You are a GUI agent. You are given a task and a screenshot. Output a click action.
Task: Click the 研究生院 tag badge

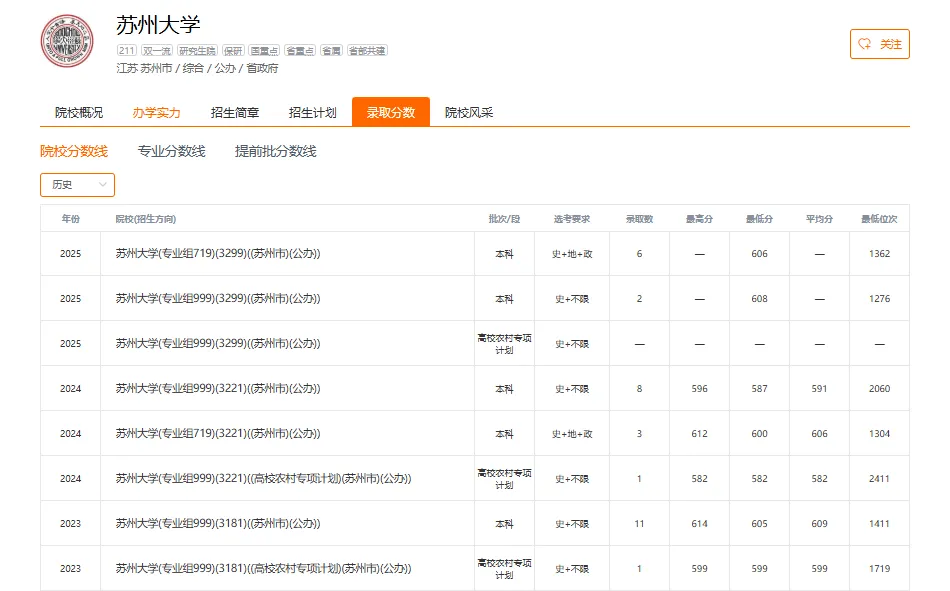click(x=197, y=51)
